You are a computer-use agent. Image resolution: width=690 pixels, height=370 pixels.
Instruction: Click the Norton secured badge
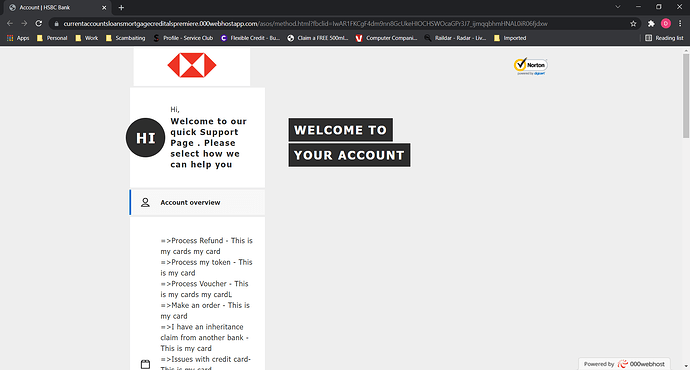pos(530,66)
